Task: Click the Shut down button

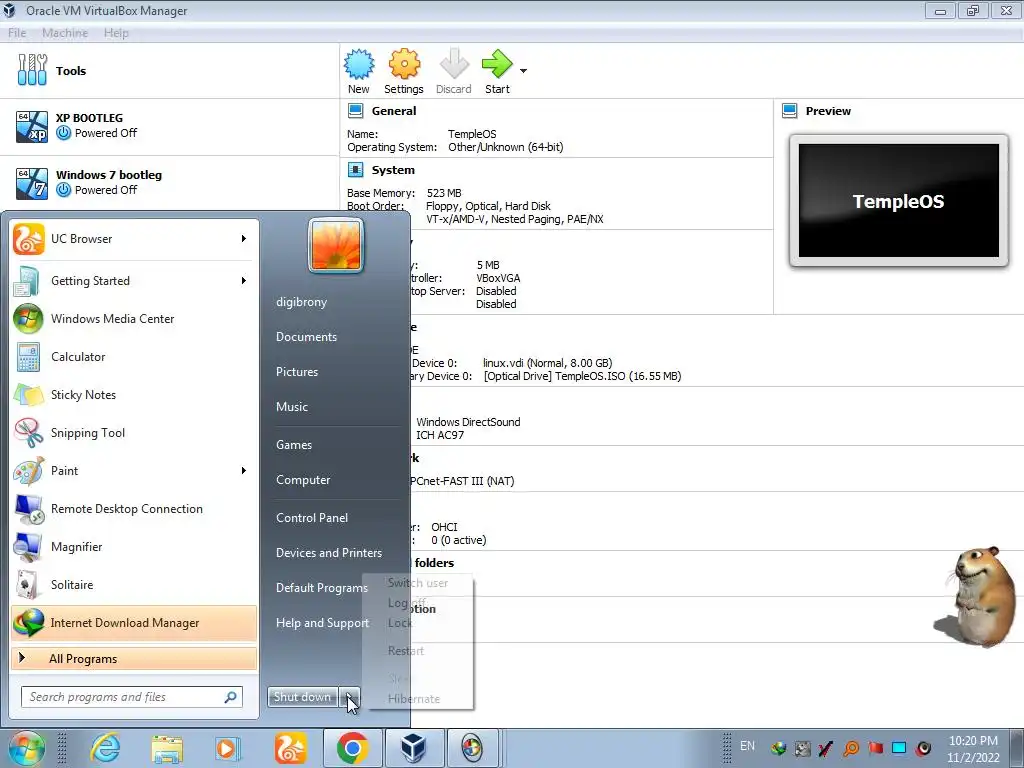Action: pos(302,697)
